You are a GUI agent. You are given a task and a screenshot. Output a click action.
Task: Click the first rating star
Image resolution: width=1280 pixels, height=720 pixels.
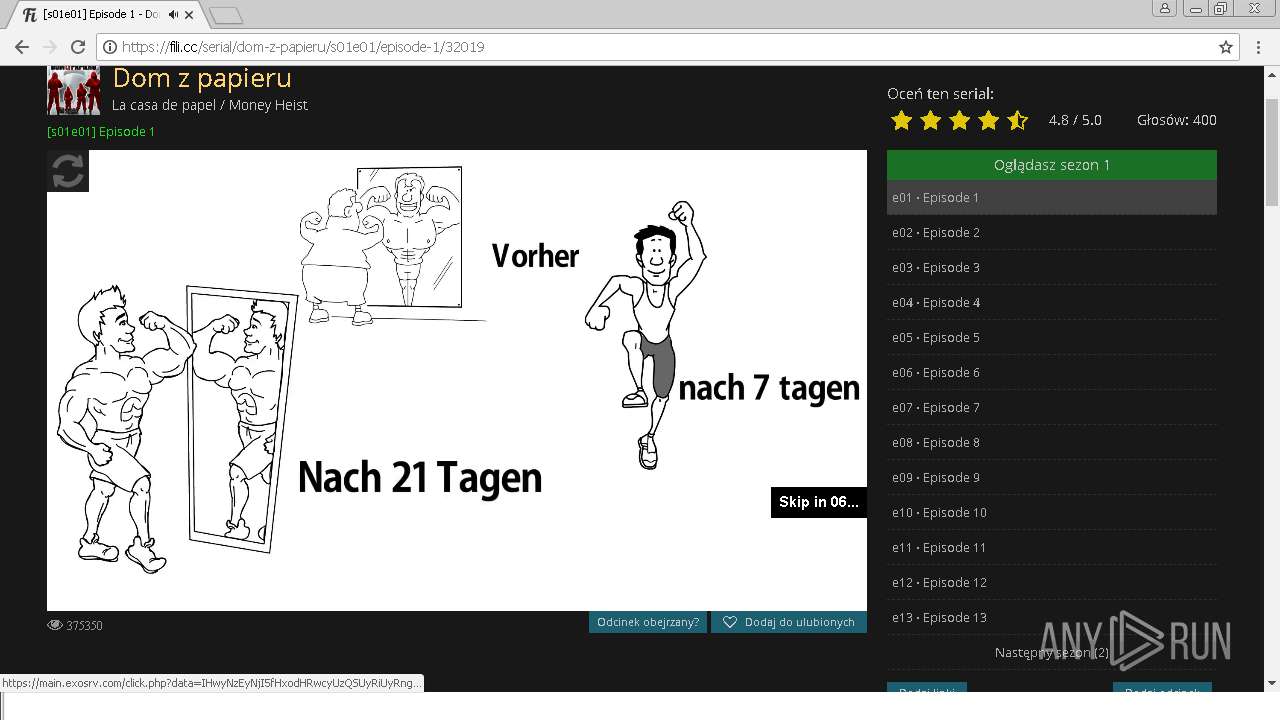click(x=901, y=121)
